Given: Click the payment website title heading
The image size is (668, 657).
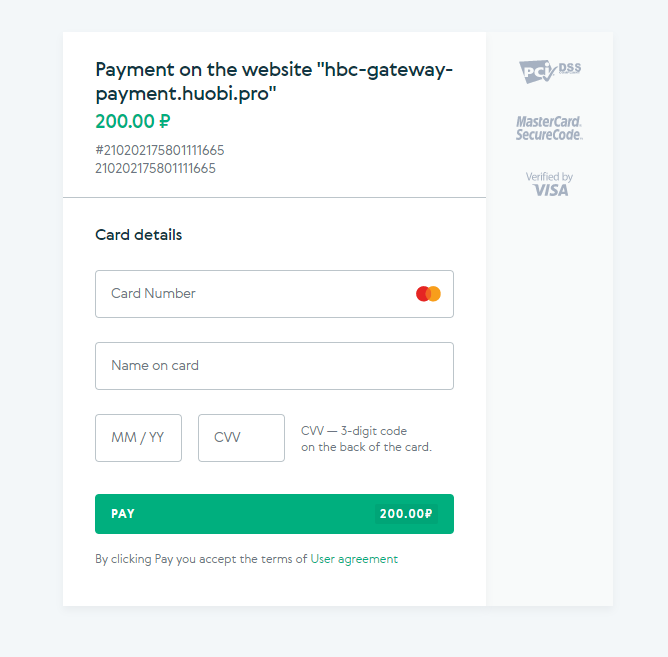Looking at the screenshot, I should tap(274, 81).
